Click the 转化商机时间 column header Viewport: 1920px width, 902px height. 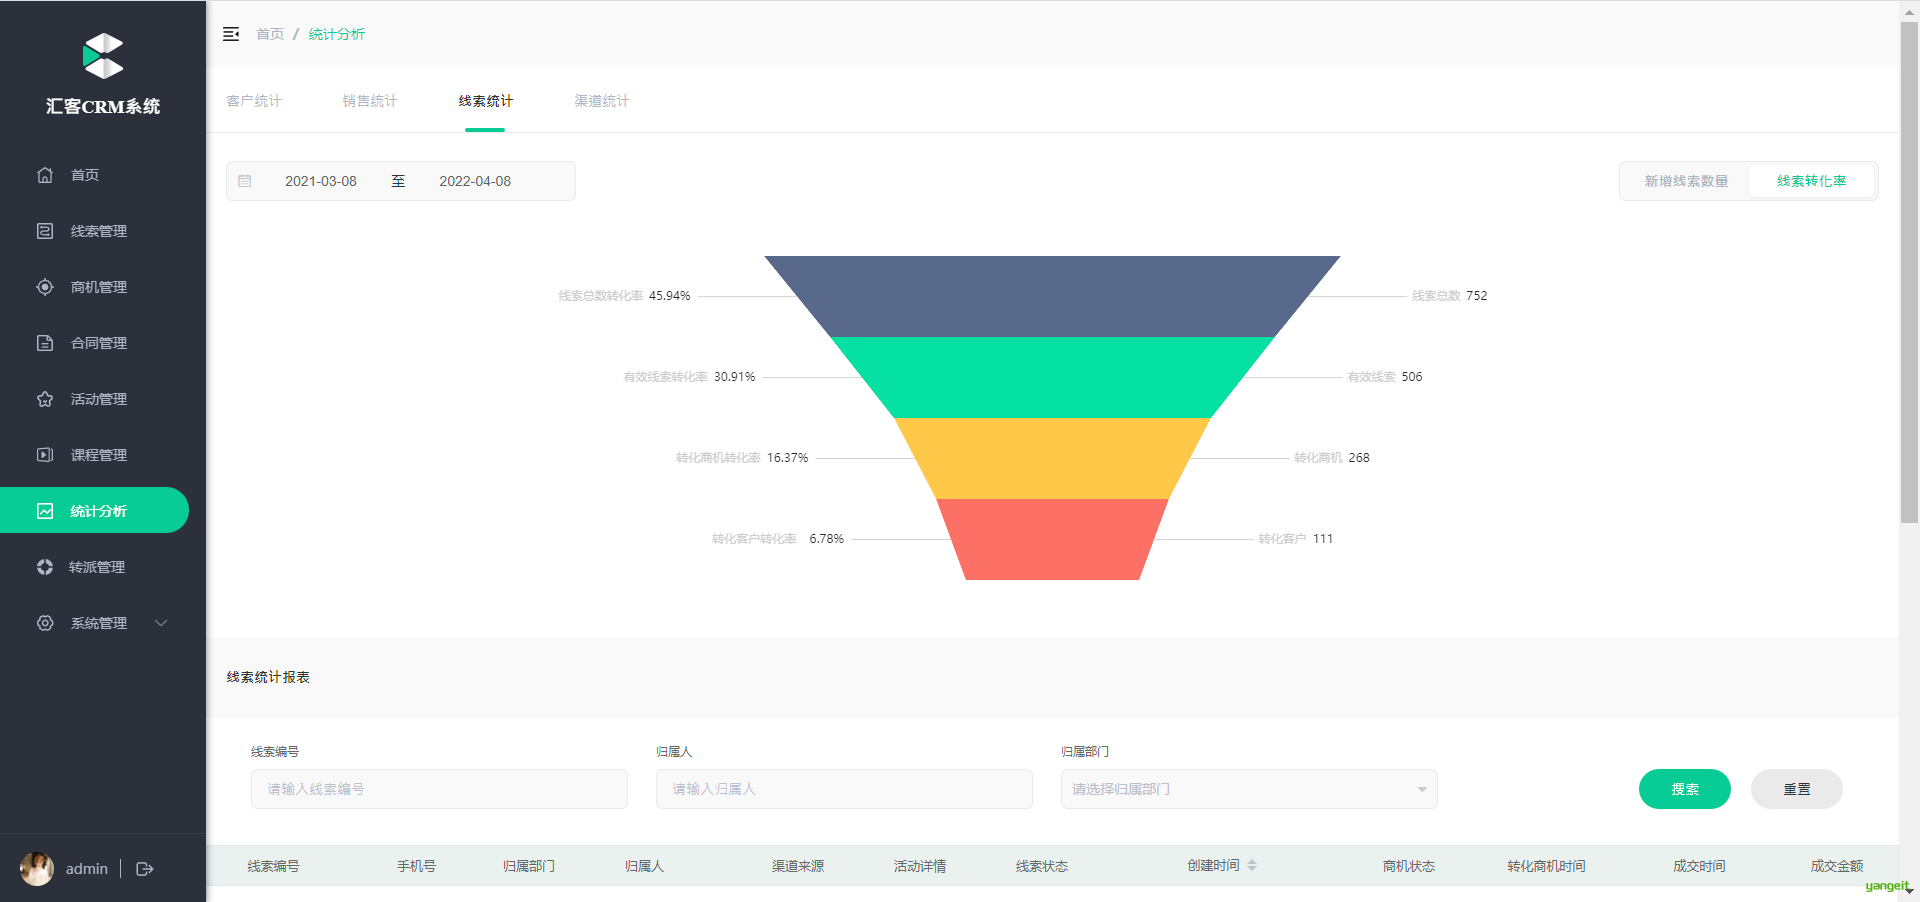click(1546, 866)
